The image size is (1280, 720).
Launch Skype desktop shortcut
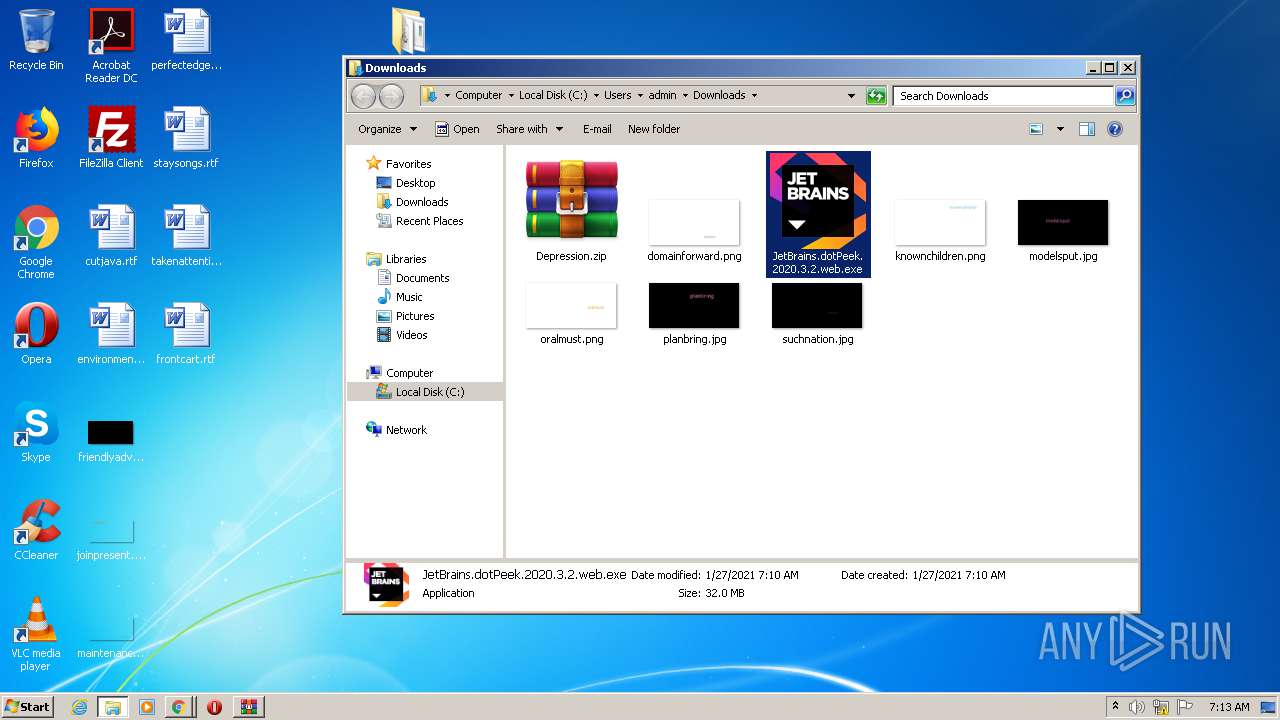point(36,432)
